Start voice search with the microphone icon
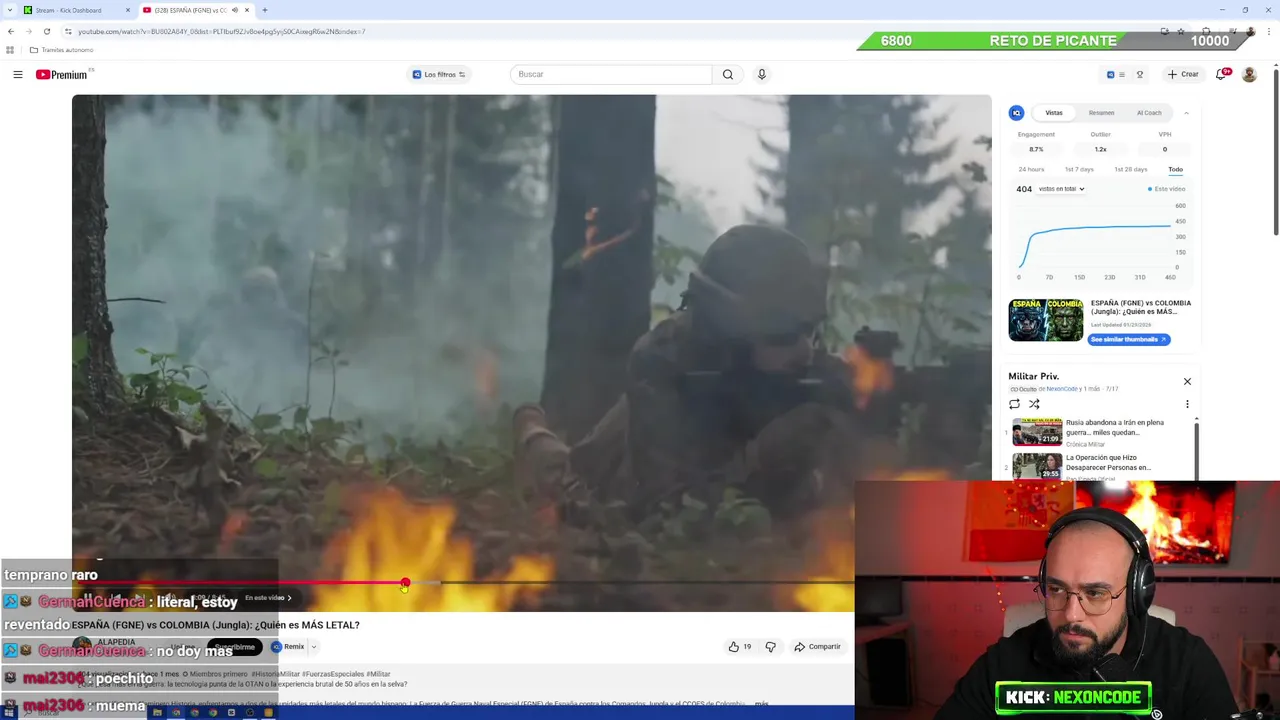 (x=762, y=74)
